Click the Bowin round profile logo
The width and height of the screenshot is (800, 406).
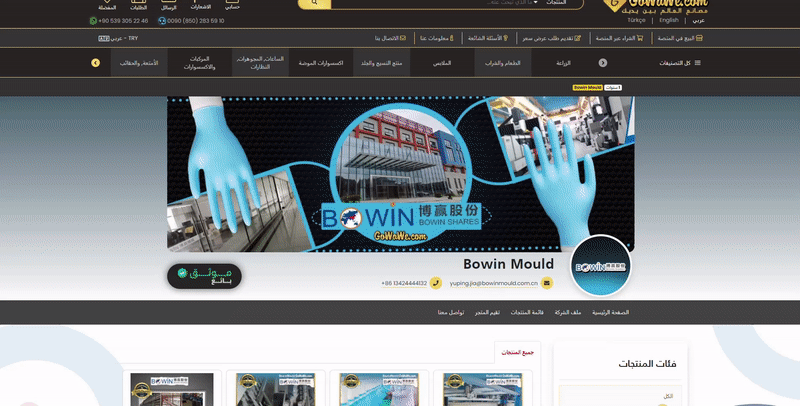601,266
